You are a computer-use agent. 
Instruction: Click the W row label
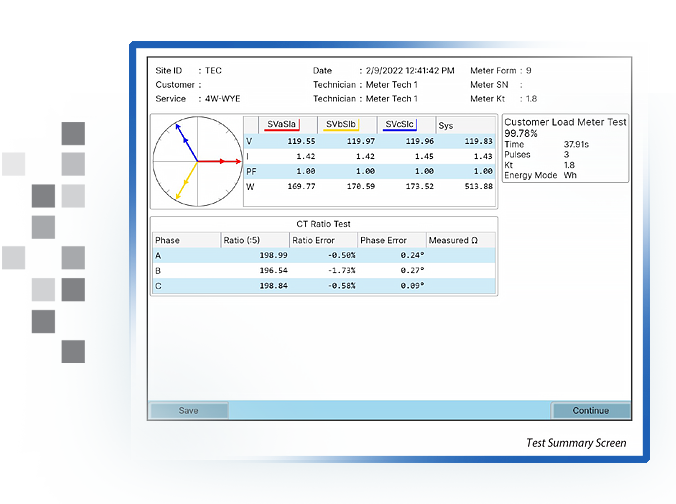(250, 187)
